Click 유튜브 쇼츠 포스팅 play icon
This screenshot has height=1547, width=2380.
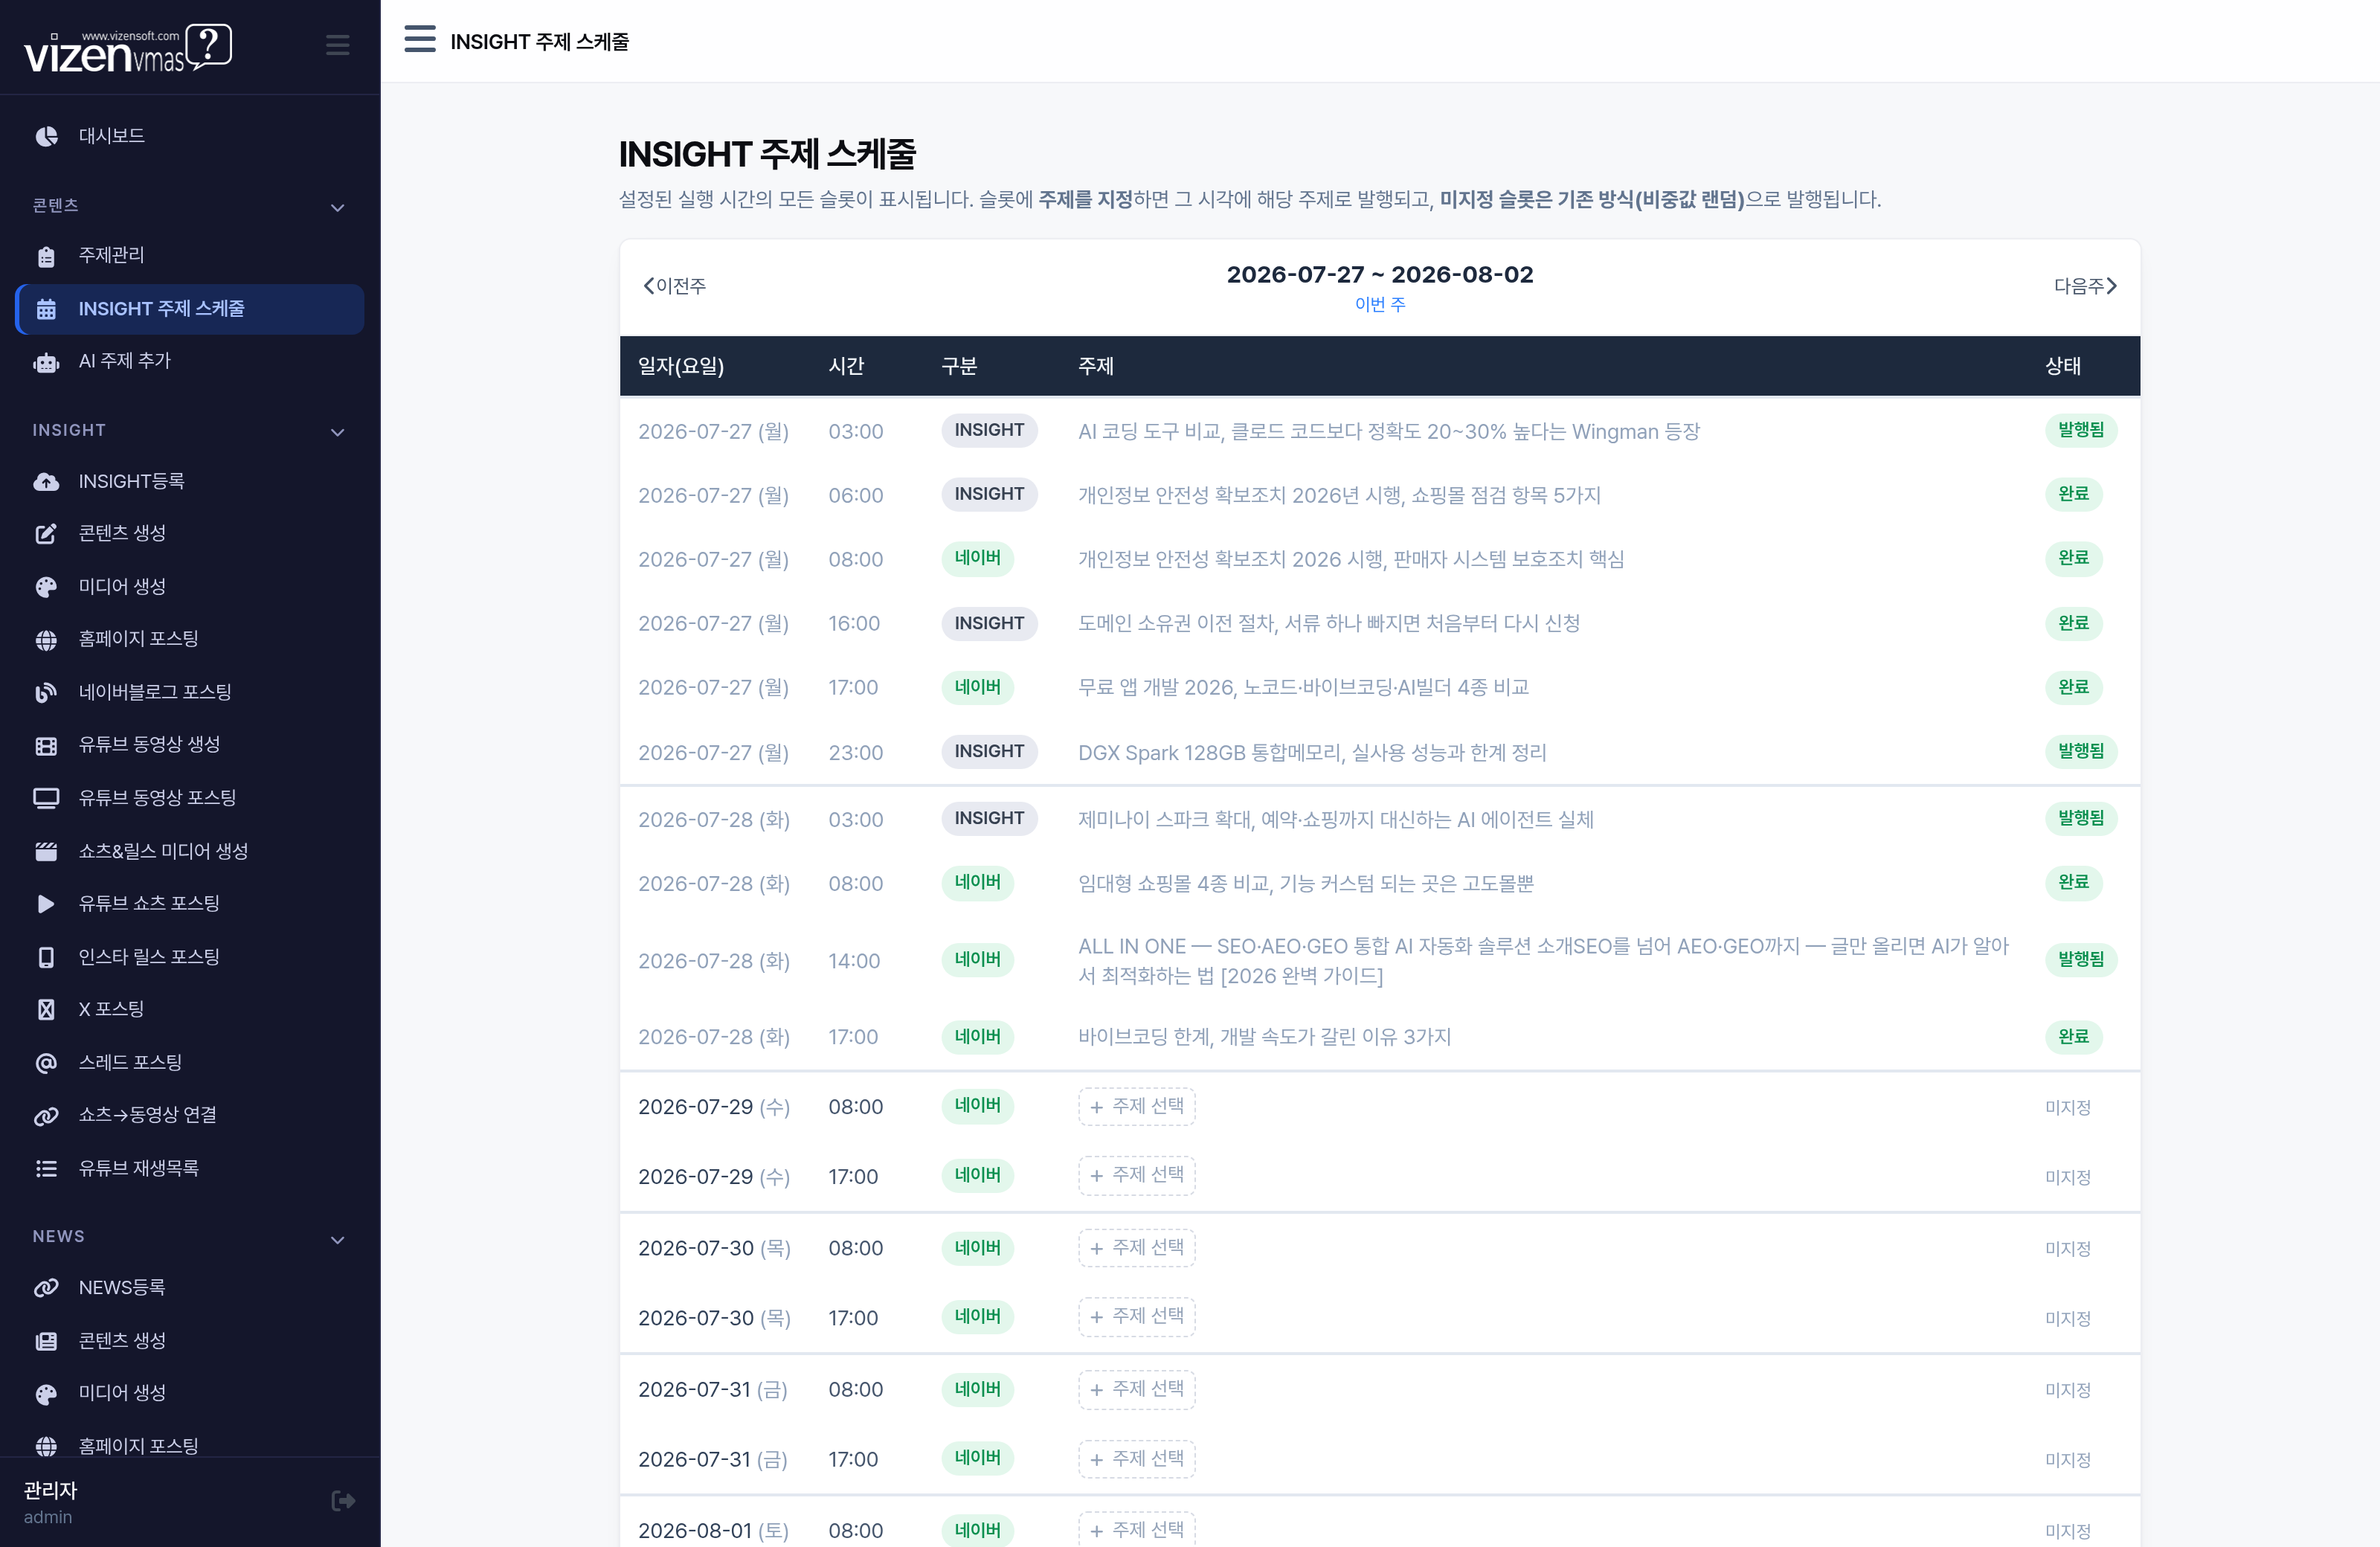pyautogui.click(x=46, y=904)
